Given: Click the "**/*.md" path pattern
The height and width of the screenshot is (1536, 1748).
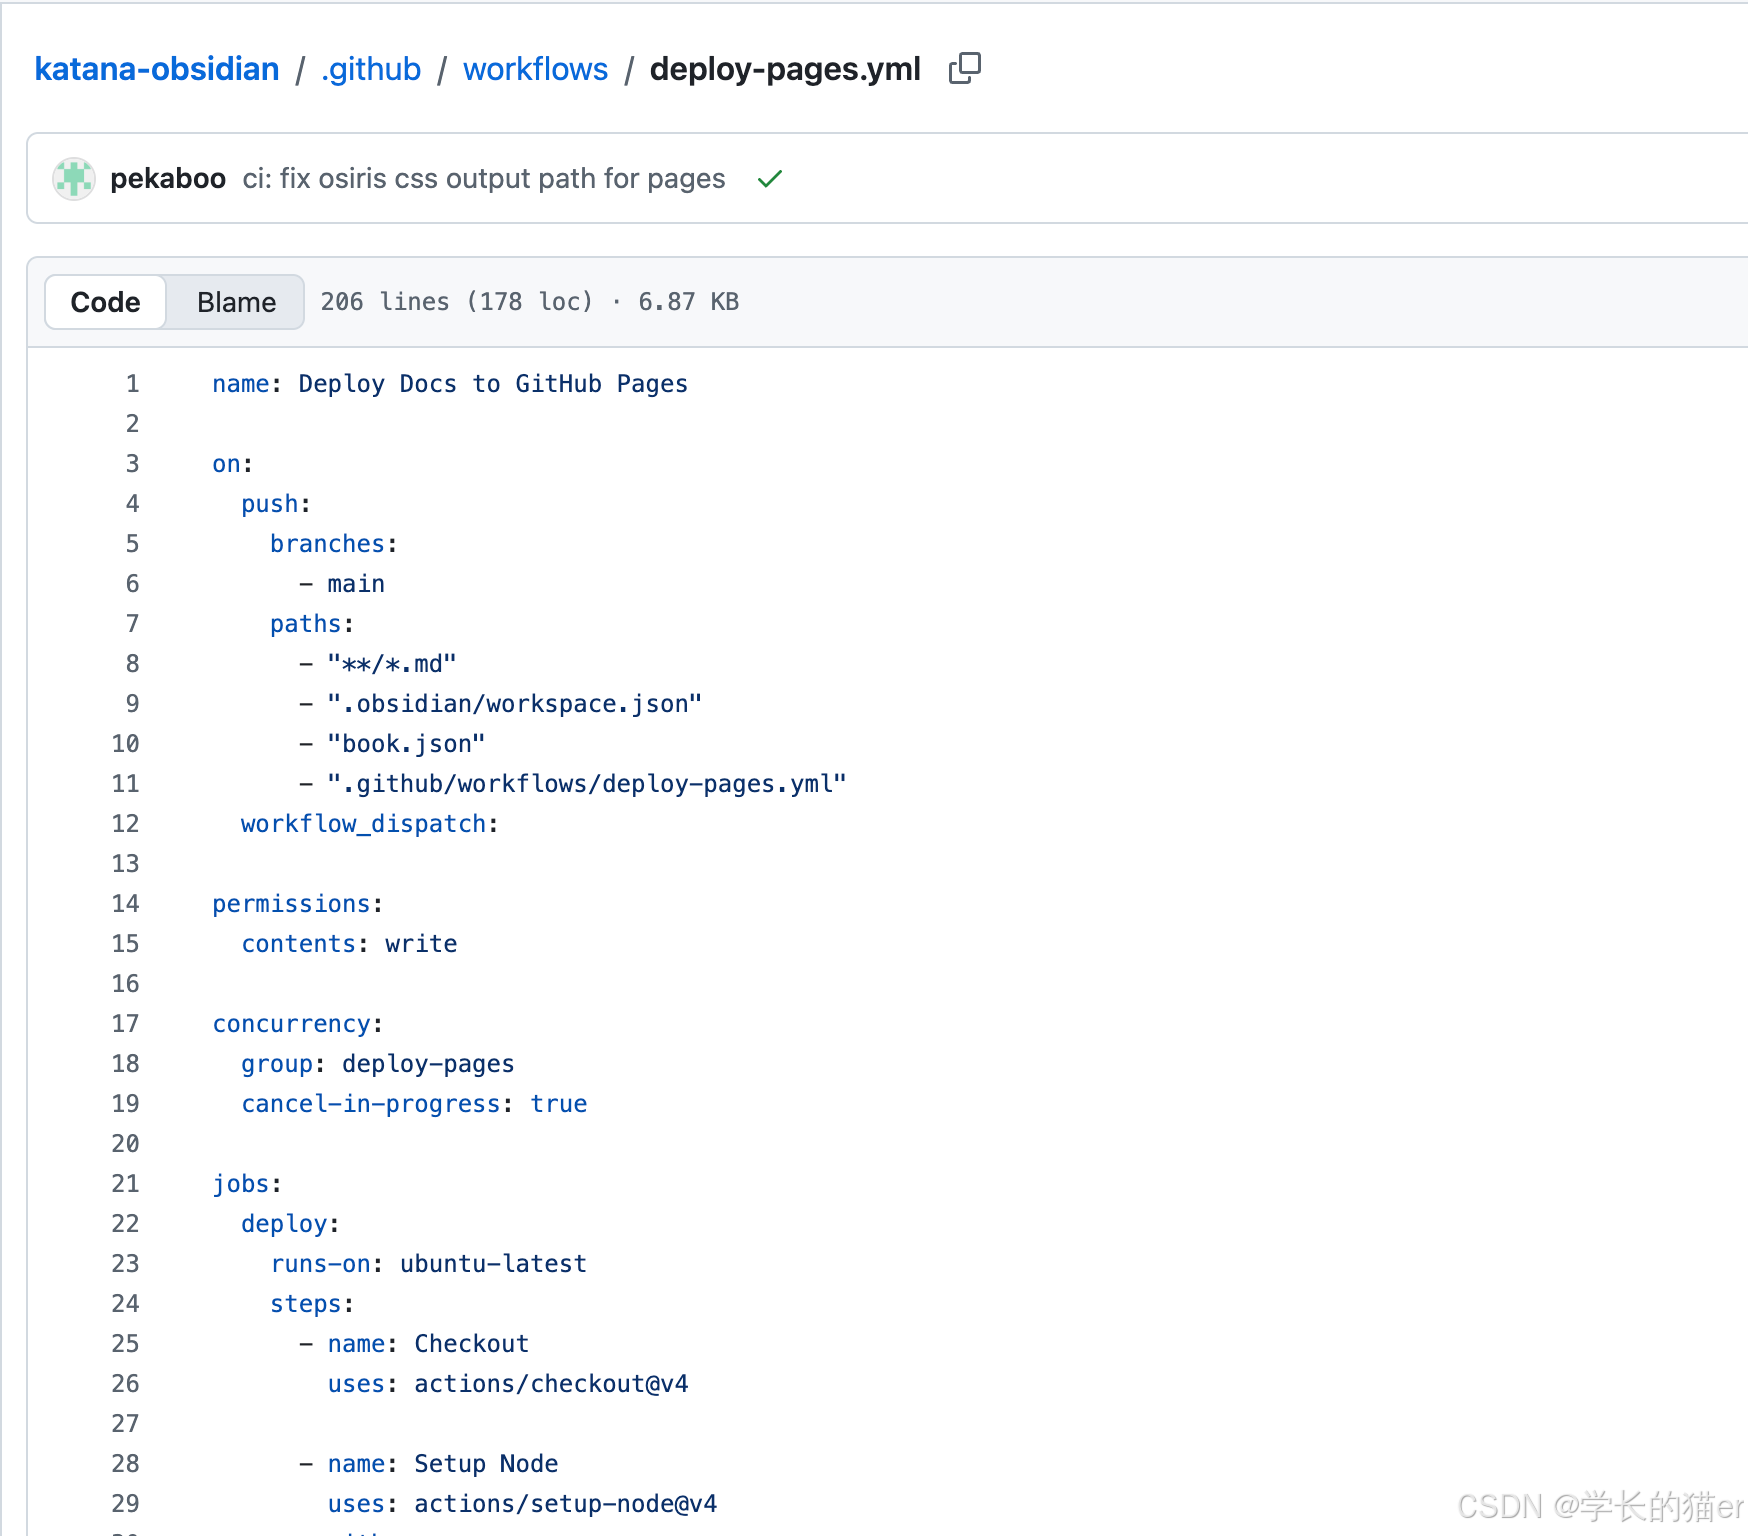Looking at the screenshot, I should [392, 664].
